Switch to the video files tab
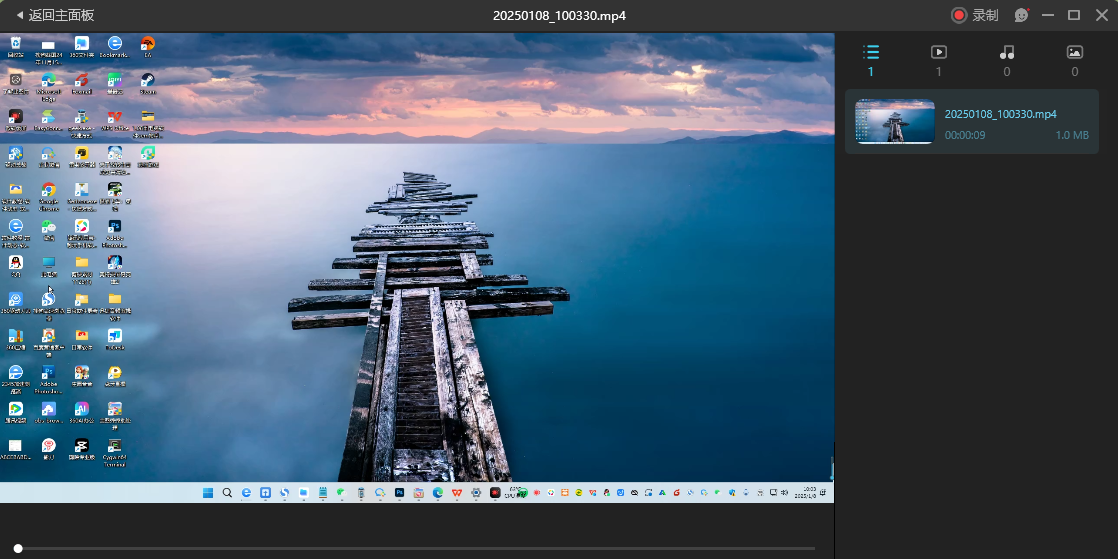 (x=938, y=59)
